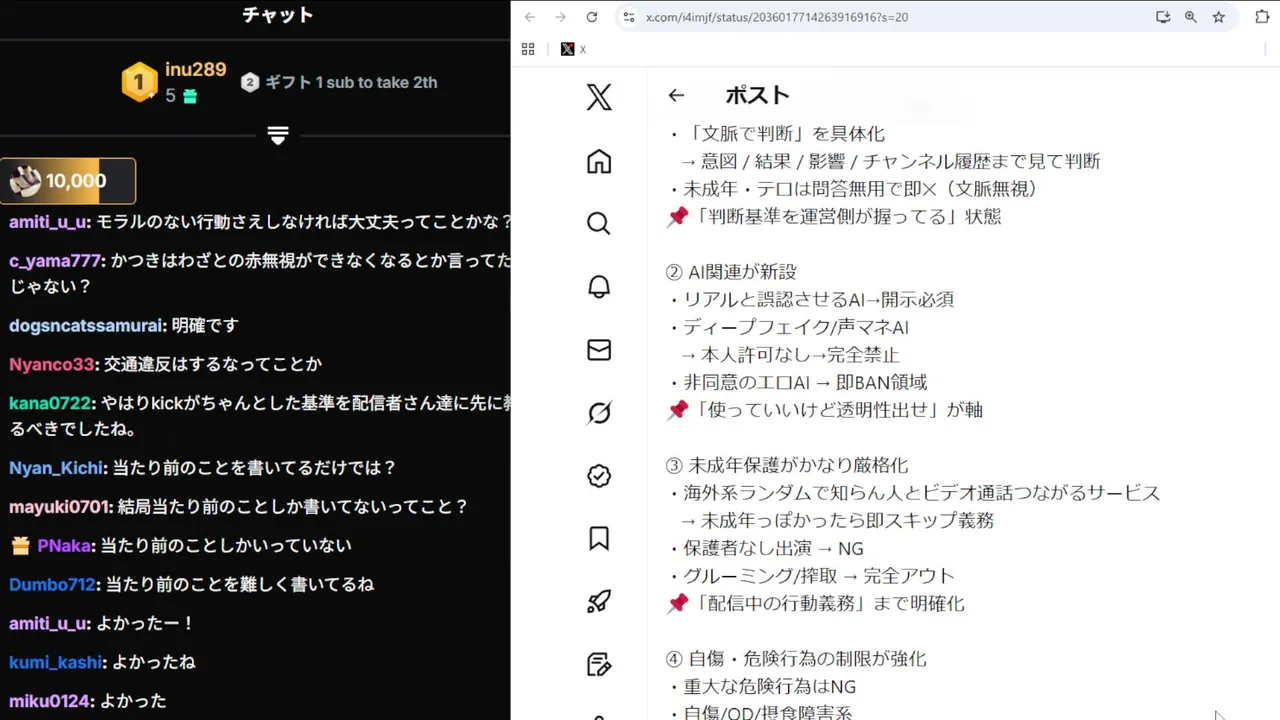This screenshot has height=720, width=1280.
Task: Open the username miku0124 in chat
Action: 50,702
